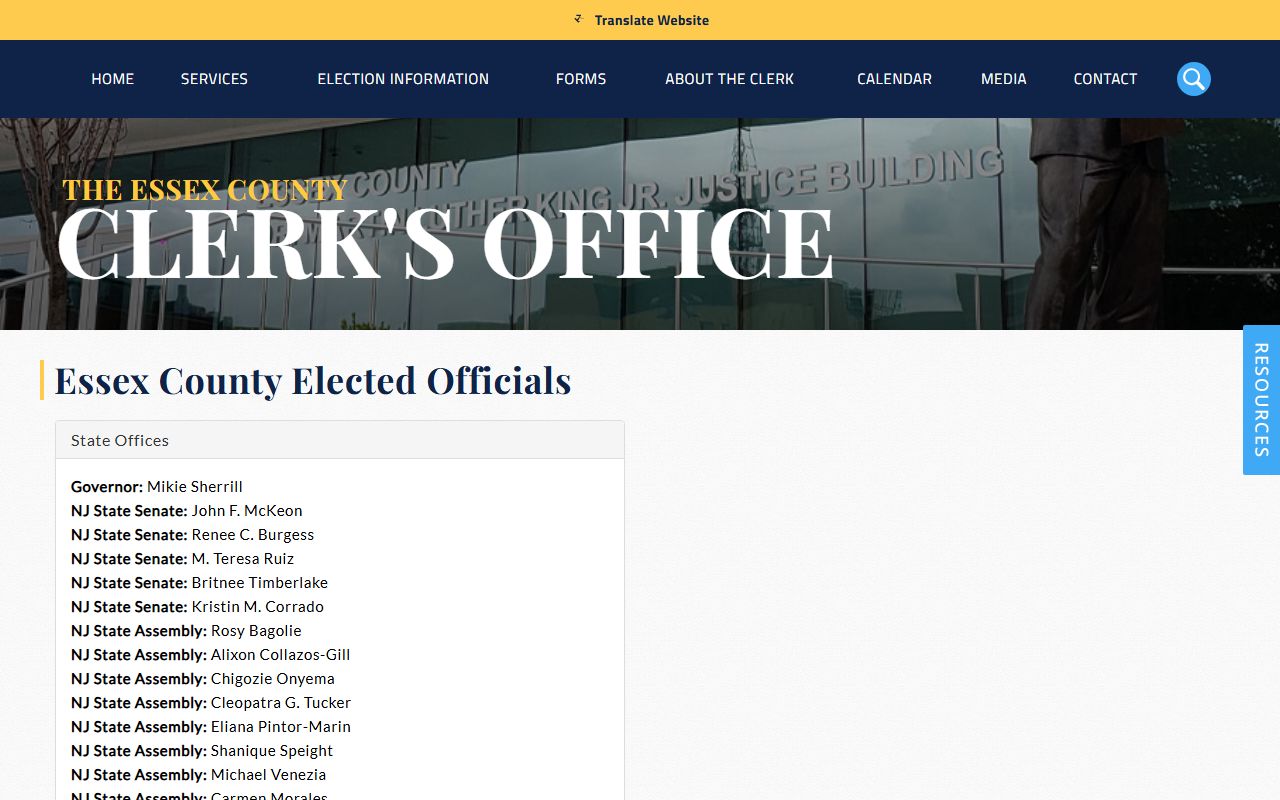Image resolution: width=1280 pixels, height=800 pixels.
Task: Open the ELECTION INFORMATION menu
Action: pos(403,79)
